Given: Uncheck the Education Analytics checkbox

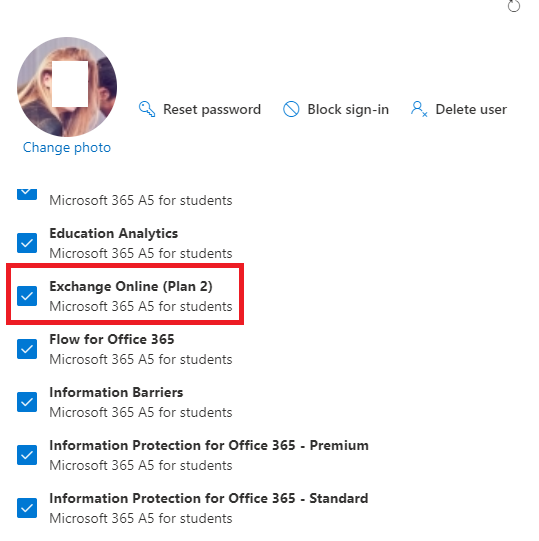Looking at the screenshot, I should [27, 243].
